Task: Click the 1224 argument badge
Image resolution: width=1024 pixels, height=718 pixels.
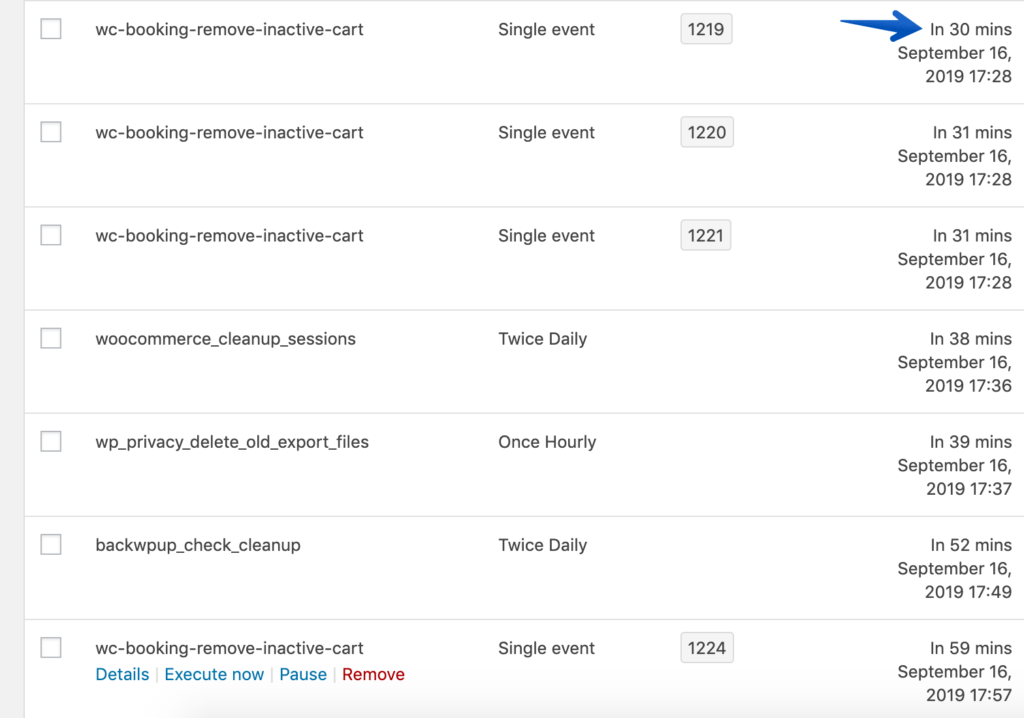Action: 707,648
